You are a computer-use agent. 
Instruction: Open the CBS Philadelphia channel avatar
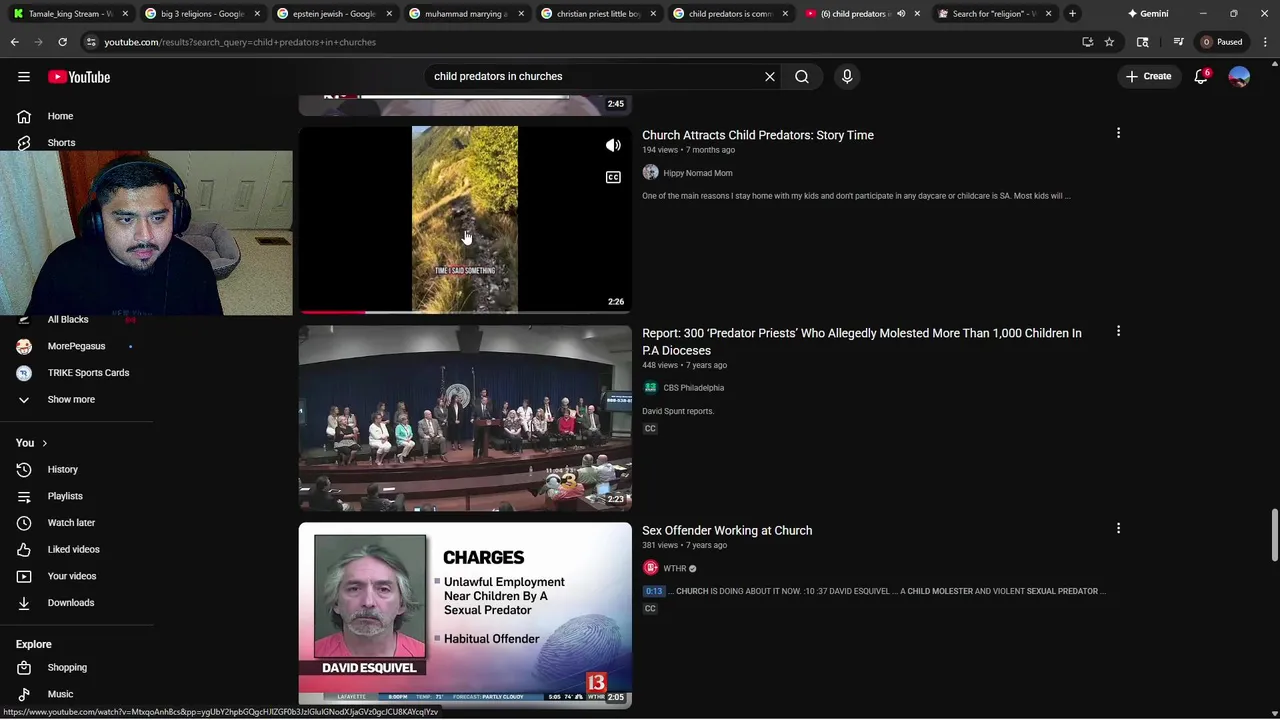coord(650,388)
